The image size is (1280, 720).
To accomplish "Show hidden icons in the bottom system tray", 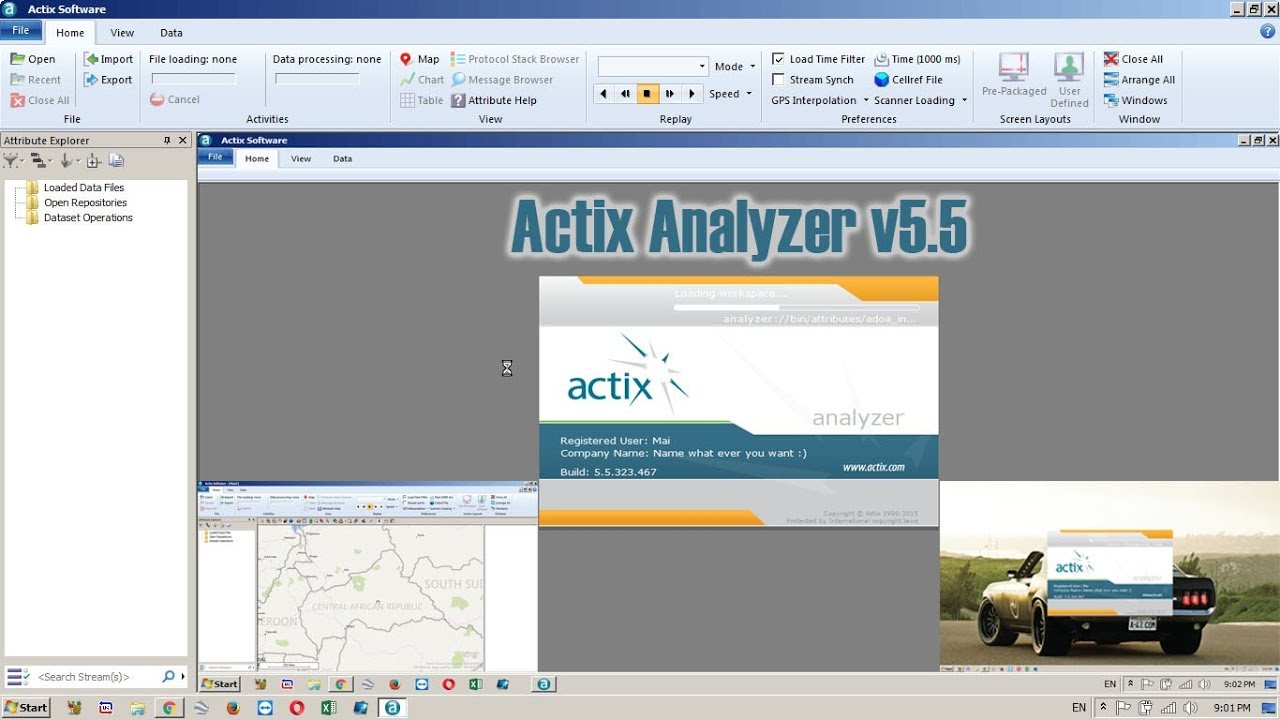I will pyautogui.click(x=1102, y=707).
